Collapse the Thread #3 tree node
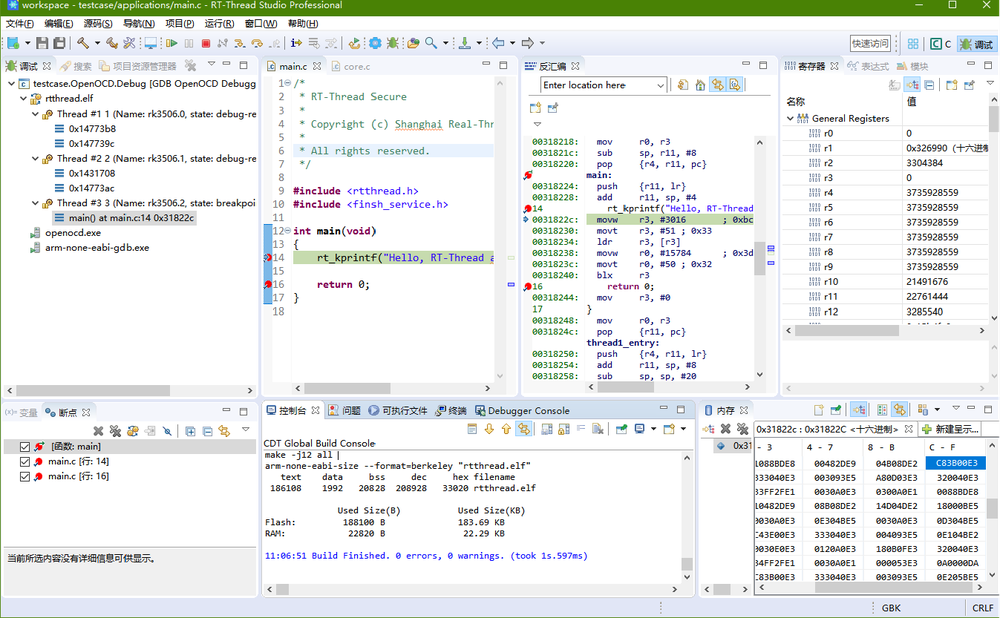 click(x=35, y=203)
